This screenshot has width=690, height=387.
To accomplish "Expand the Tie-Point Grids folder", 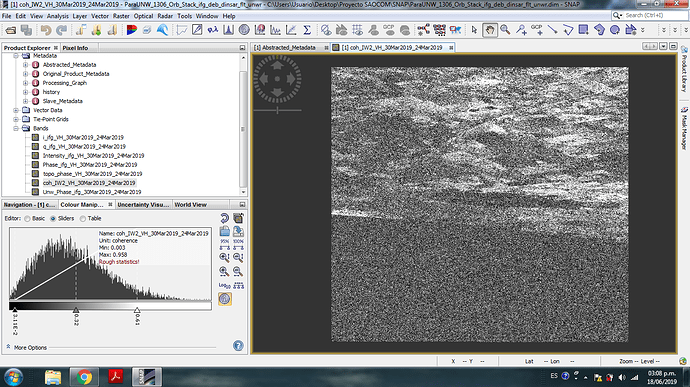I will pos(16,119).
